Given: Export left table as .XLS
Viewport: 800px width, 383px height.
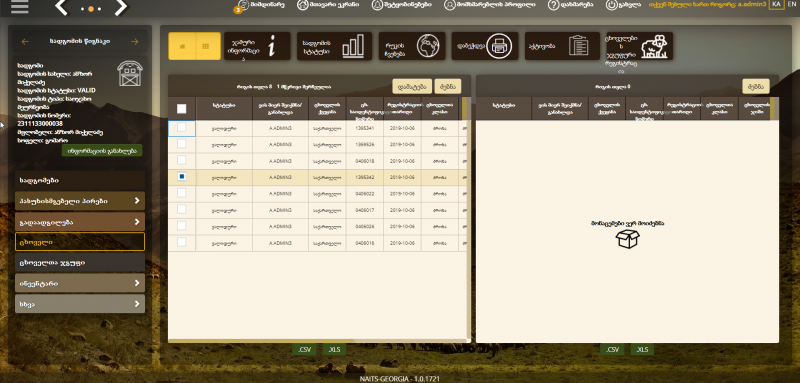Looking at the screenshot, I should pos(334,349).
